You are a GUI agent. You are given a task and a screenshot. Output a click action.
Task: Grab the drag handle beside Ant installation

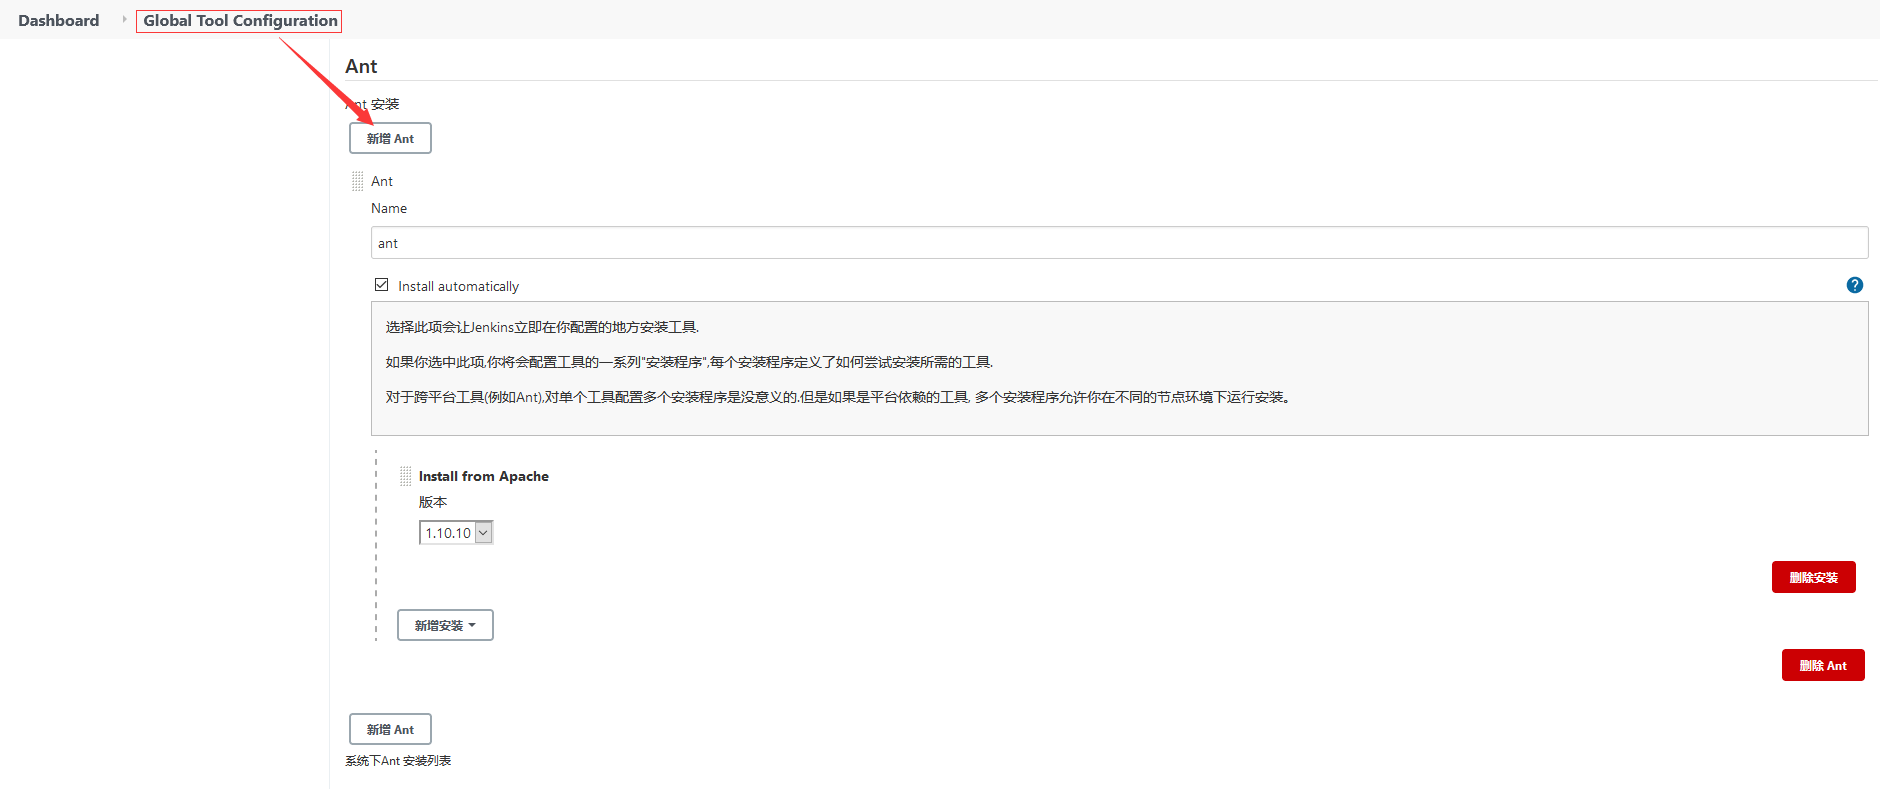(x=357, y=181)
